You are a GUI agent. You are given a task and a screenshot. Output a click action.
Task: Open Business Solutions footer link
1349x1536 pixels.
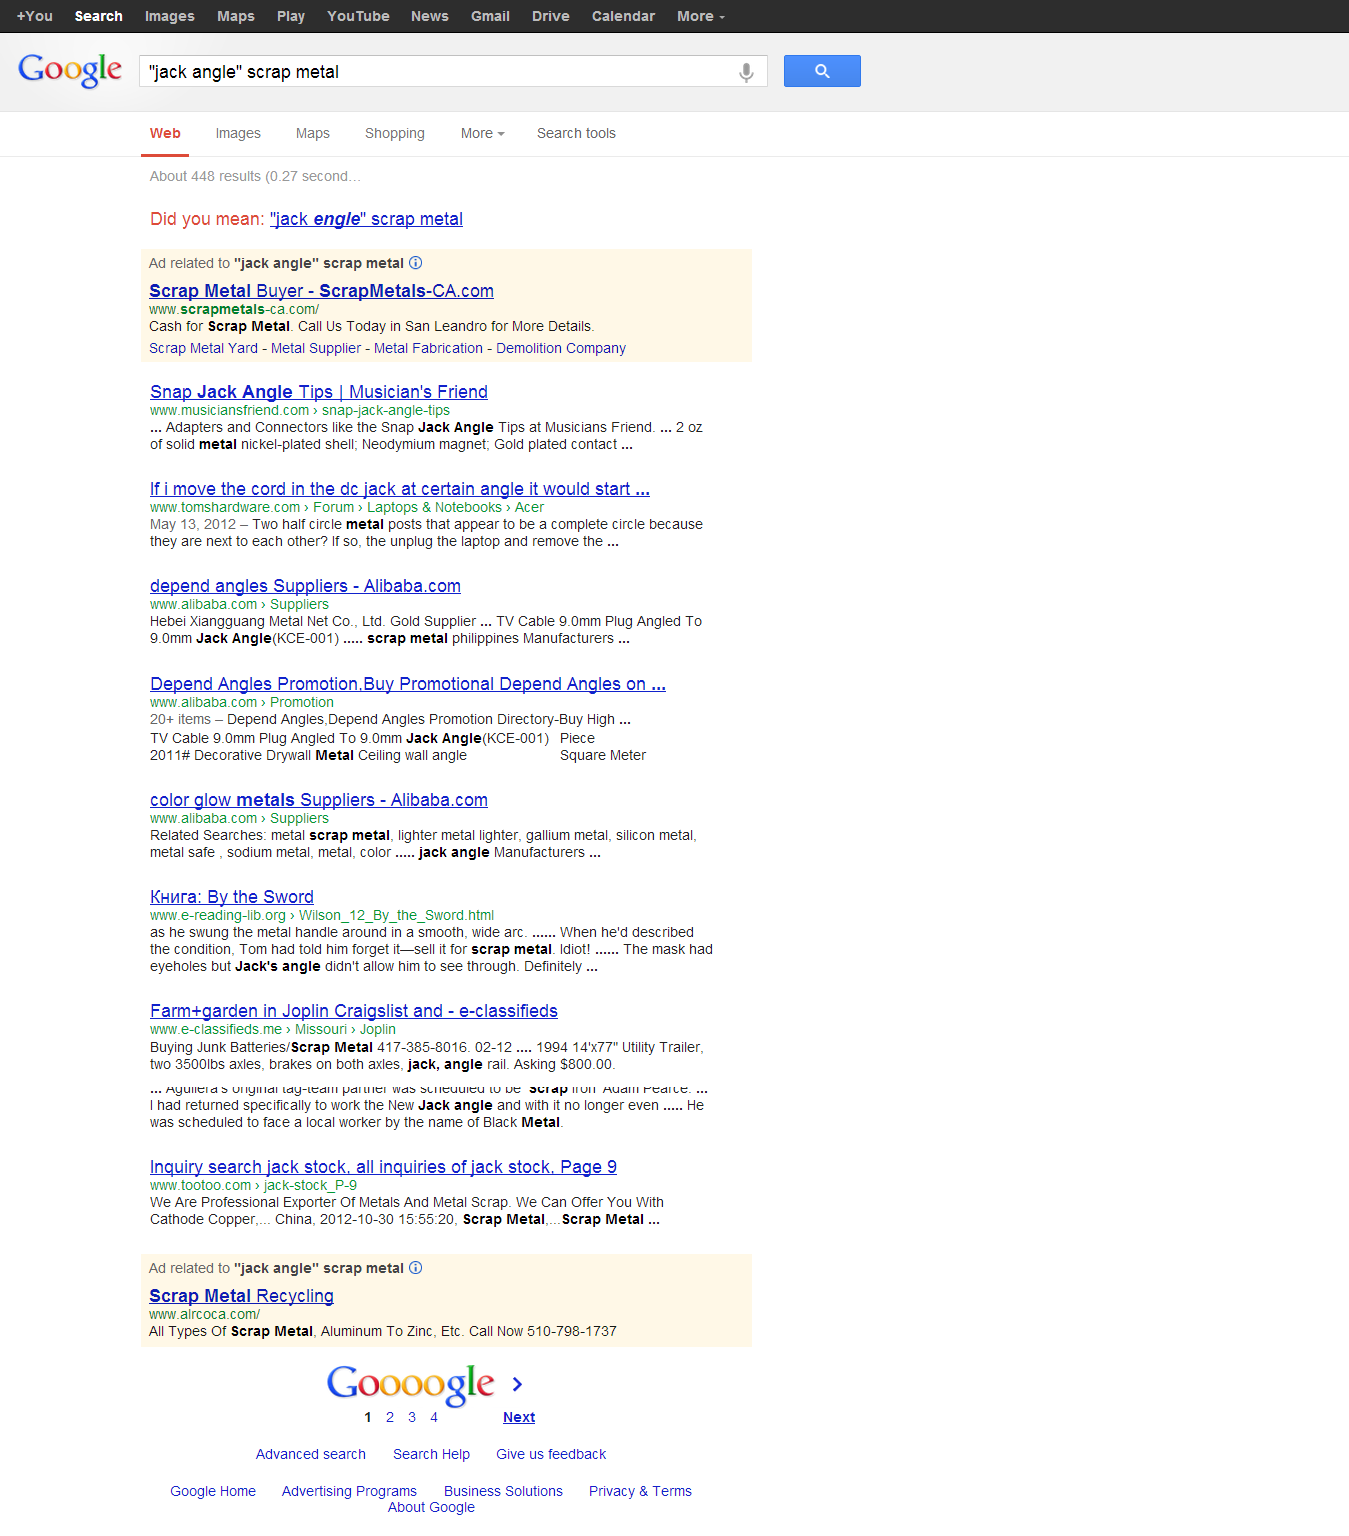click(503, 1491)
